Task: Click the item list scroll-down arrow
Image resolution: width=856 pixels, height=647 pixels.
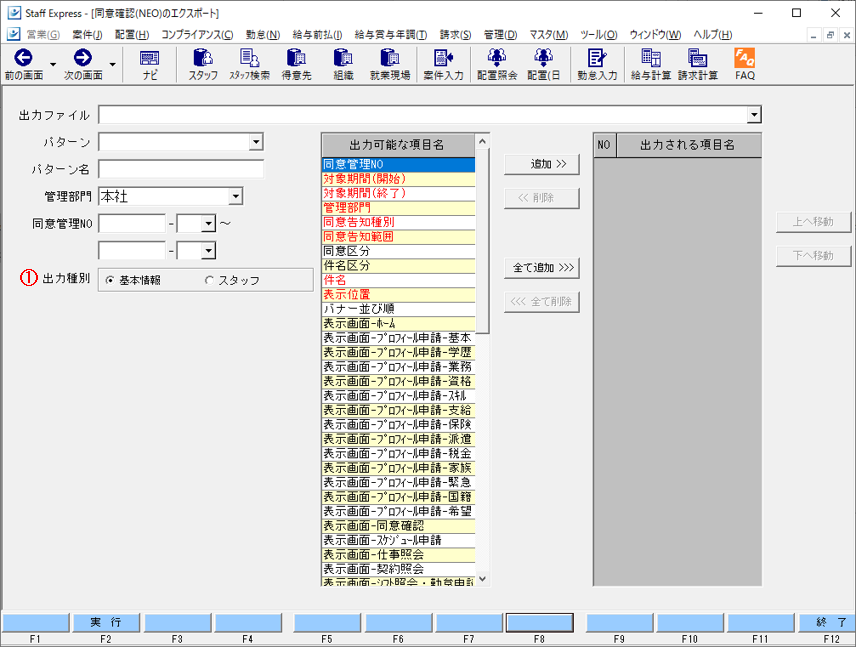Action: 483,579
